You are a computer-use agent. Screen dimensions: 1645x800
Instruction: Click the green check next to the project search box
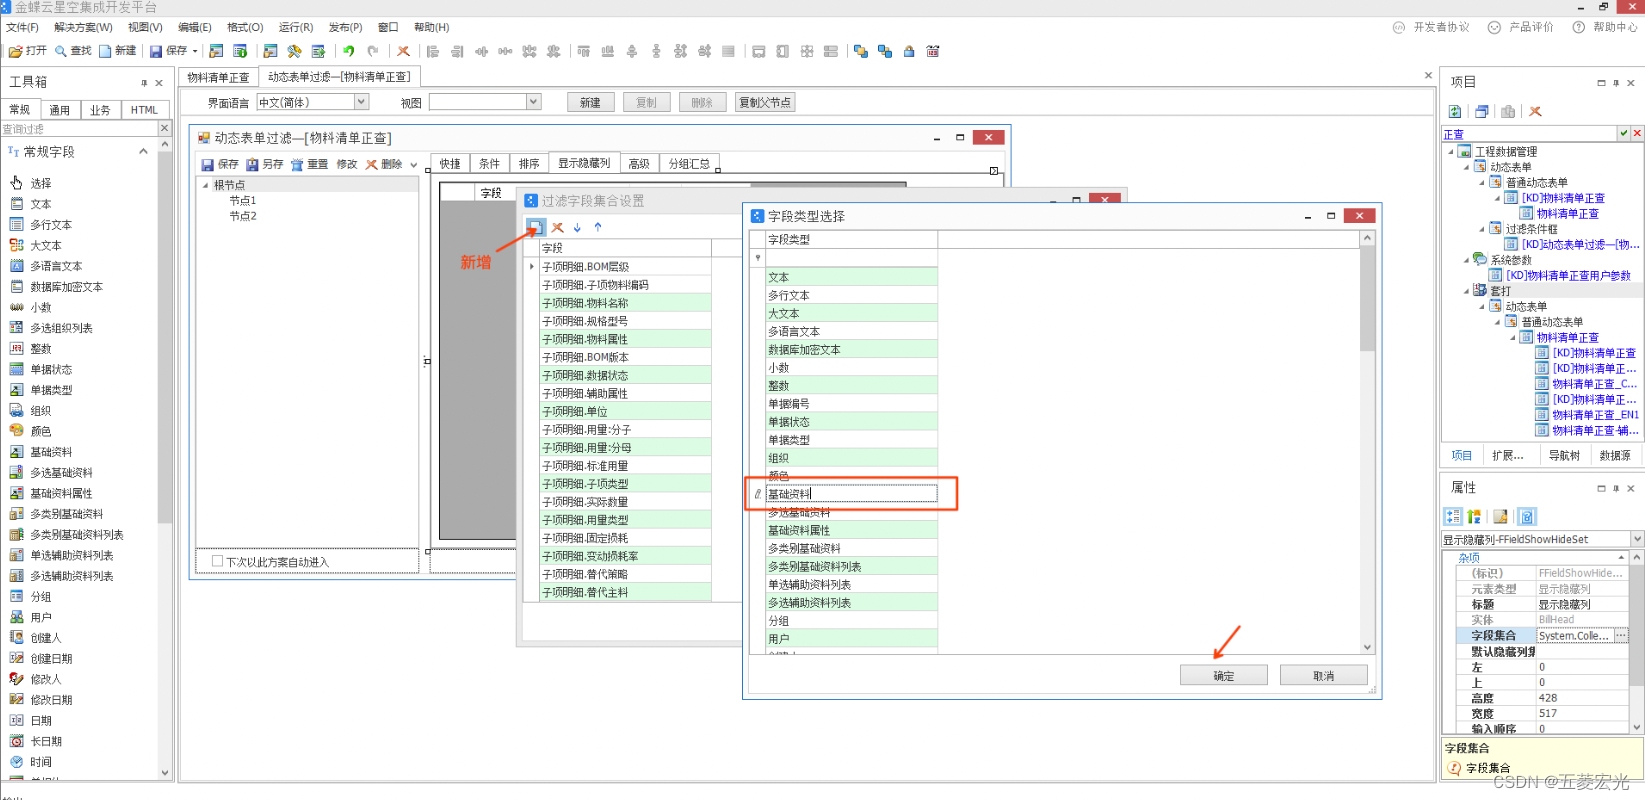click(1624, 133)
